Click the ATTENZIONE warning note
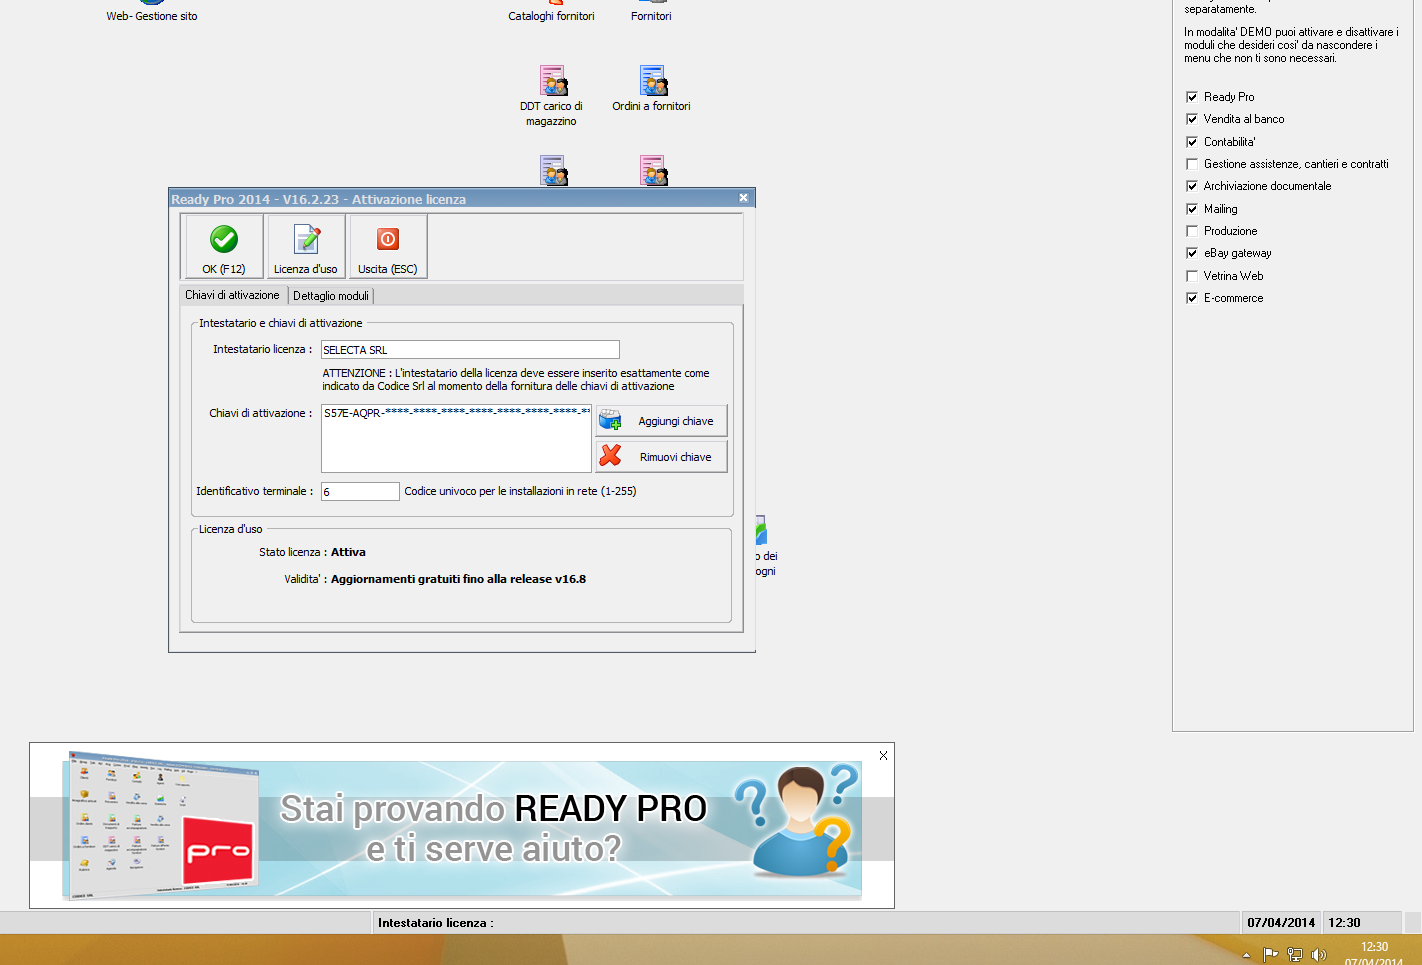 point(516,379)
